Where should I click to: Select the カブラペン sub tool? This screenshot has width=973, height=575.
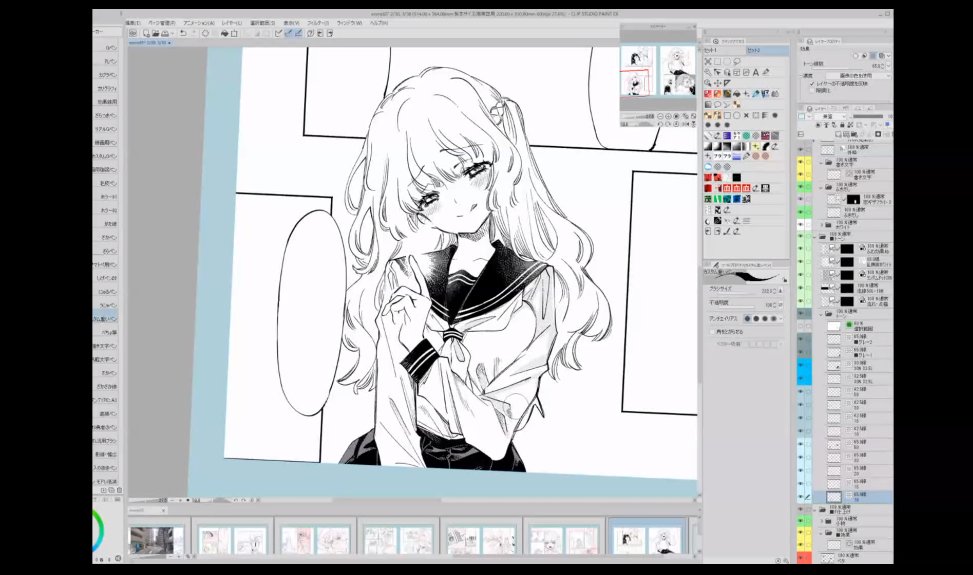pyautogui.click(x=108, y=74)
